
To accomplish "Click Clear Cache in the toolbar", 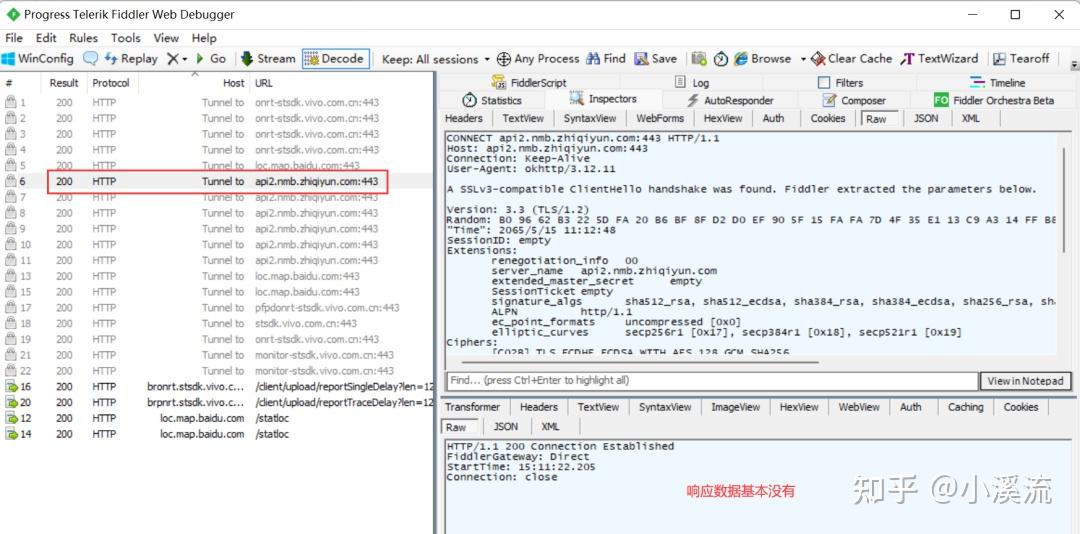I will pos(851,59).
